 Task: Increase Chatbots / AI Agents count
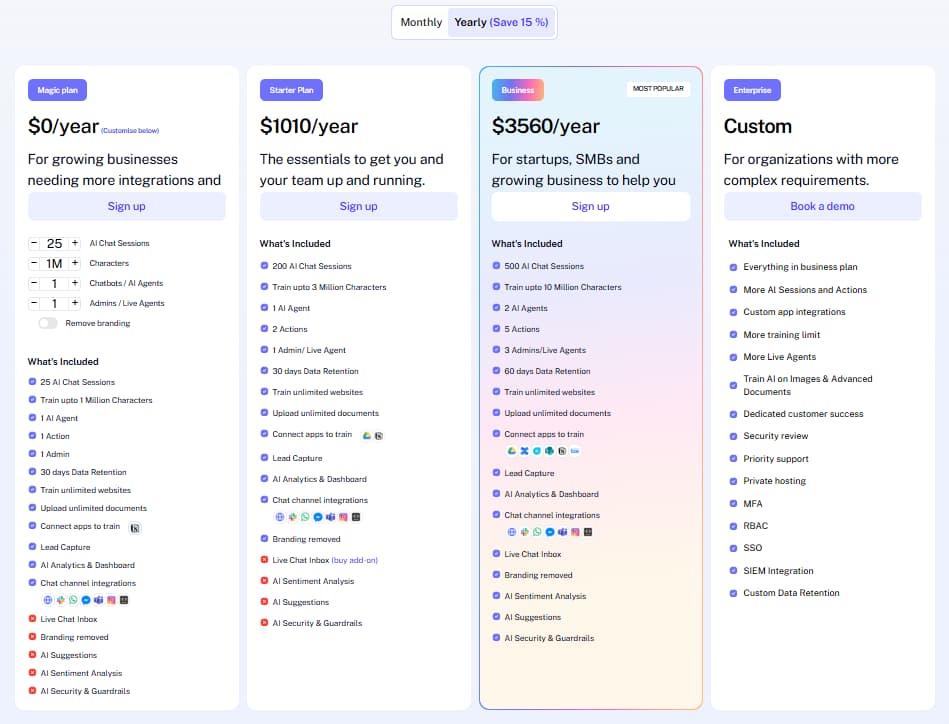pyautogui.click(x=75, y=283)
